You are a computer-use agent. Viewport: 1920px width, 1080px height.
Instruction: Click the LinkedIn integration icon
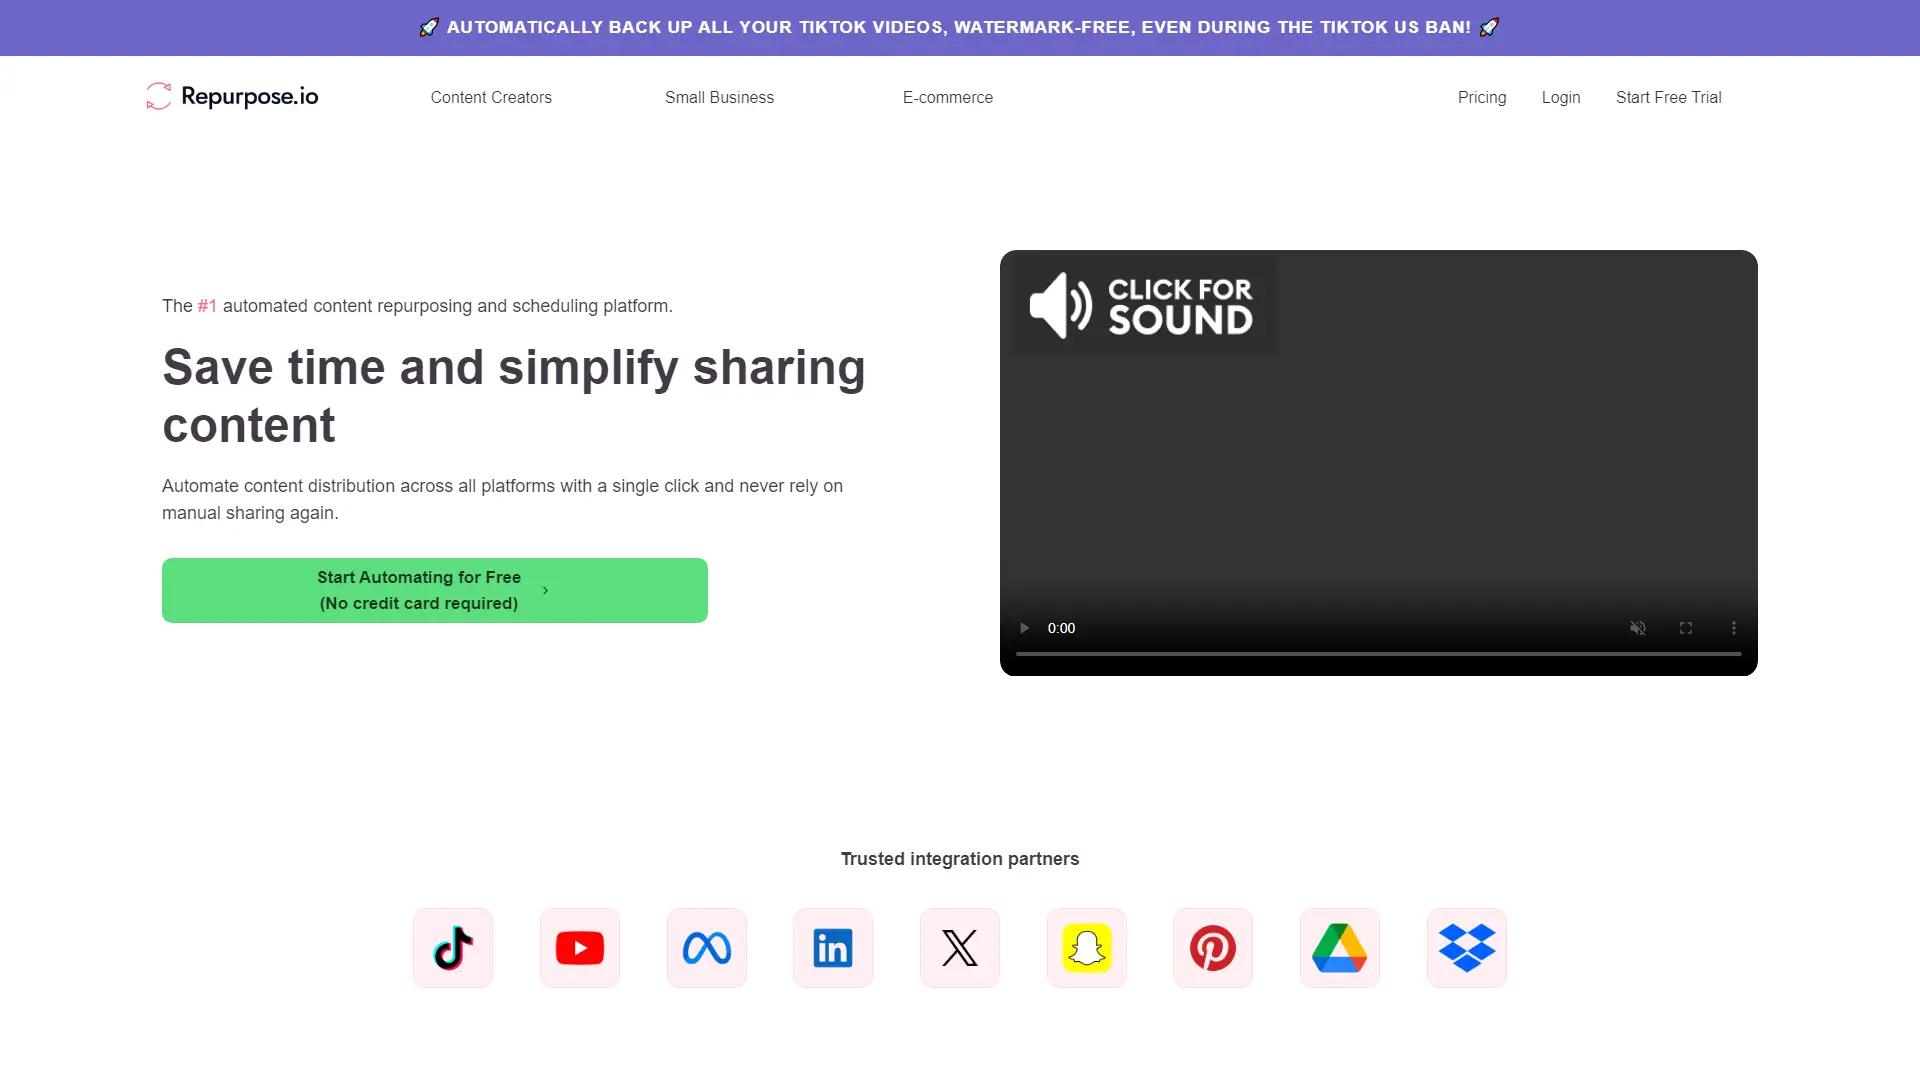[x=832, y=947]
